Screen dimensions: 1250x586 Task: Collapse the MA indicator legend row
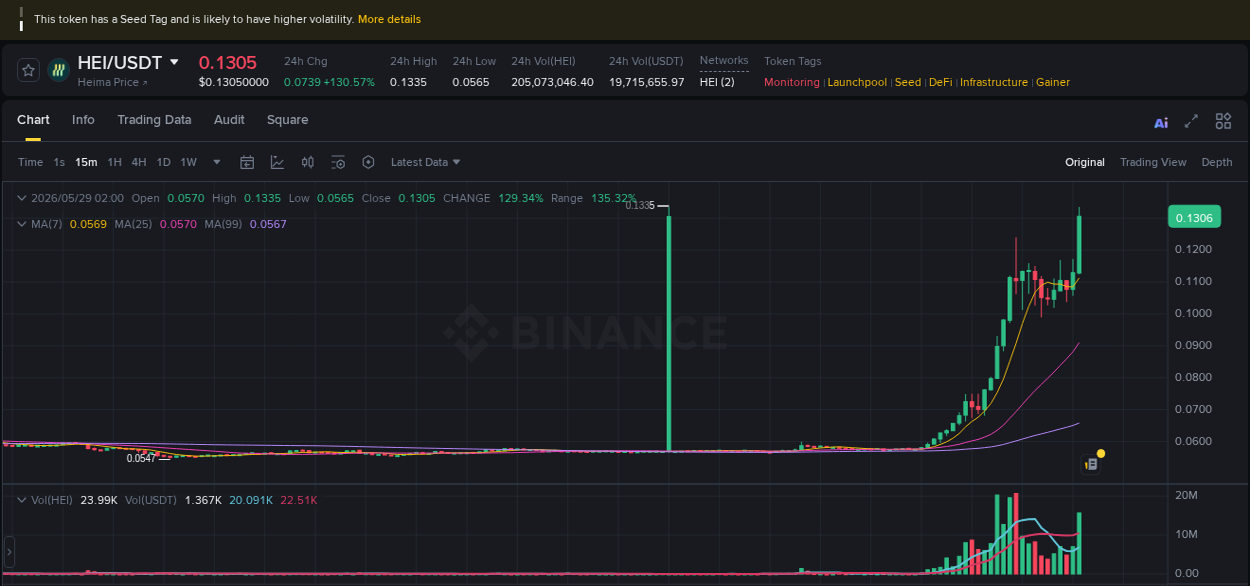(22, 224)
